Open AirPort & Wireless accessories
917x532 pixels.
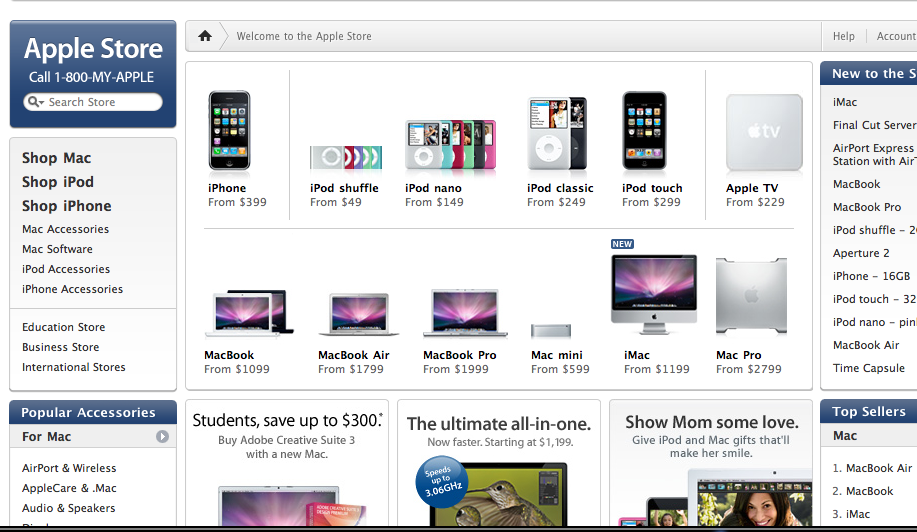click(x=69, y=468)
